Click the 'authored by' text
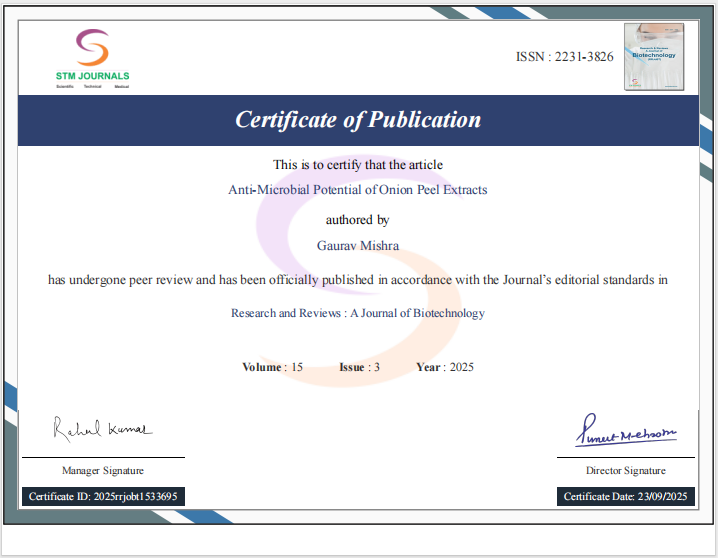 click(358, 219)
